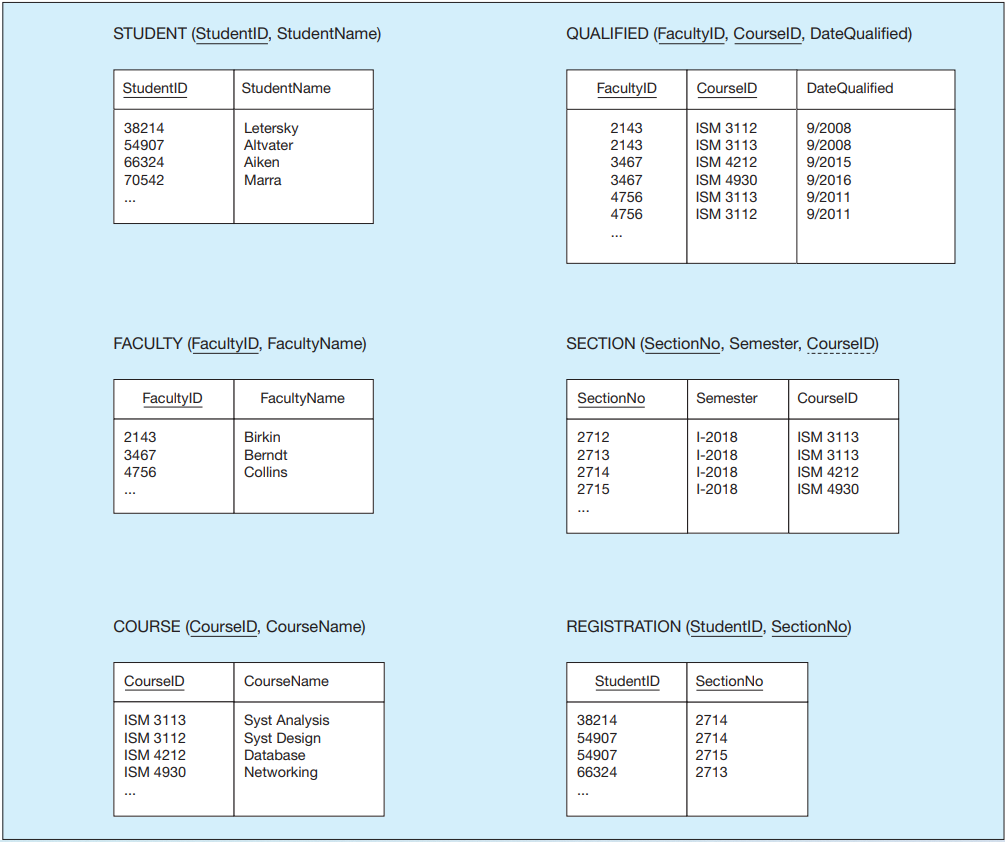
Task: Select the Semester column header cell
Action: click(738, 399)
